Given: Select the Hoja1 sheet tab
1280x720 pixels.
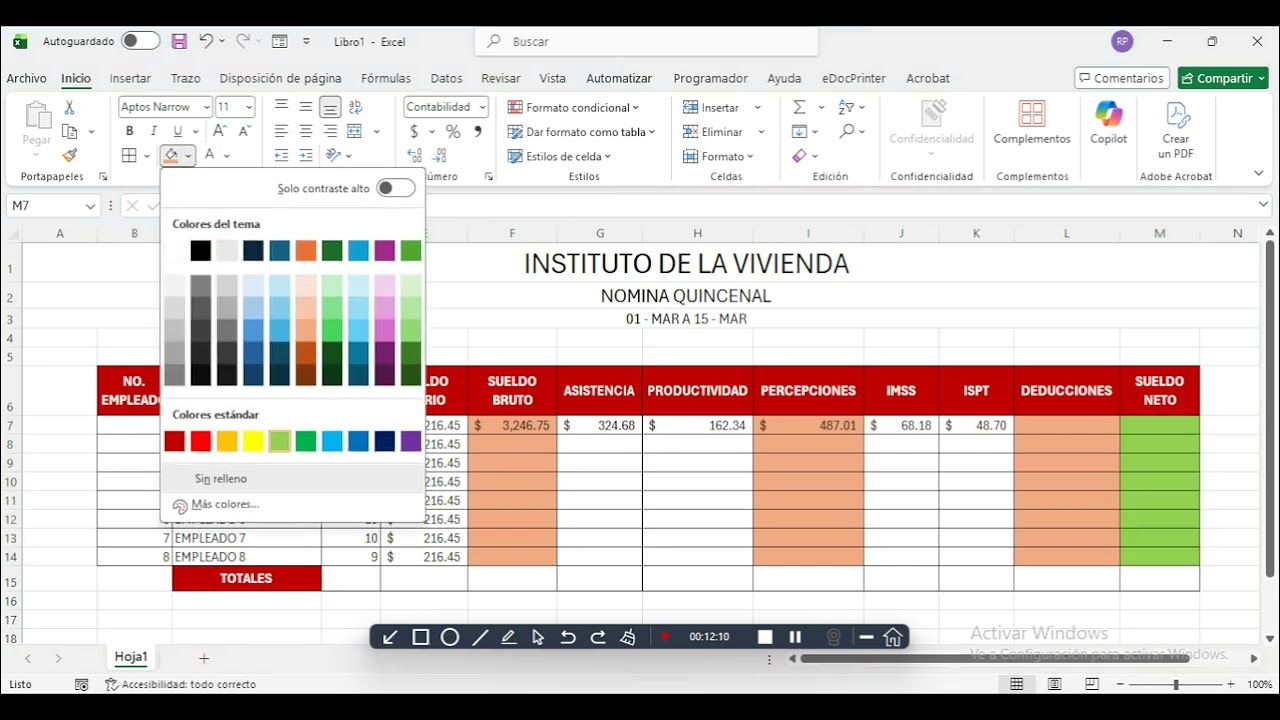Looking at the screenshot, I should pos(131,657).
